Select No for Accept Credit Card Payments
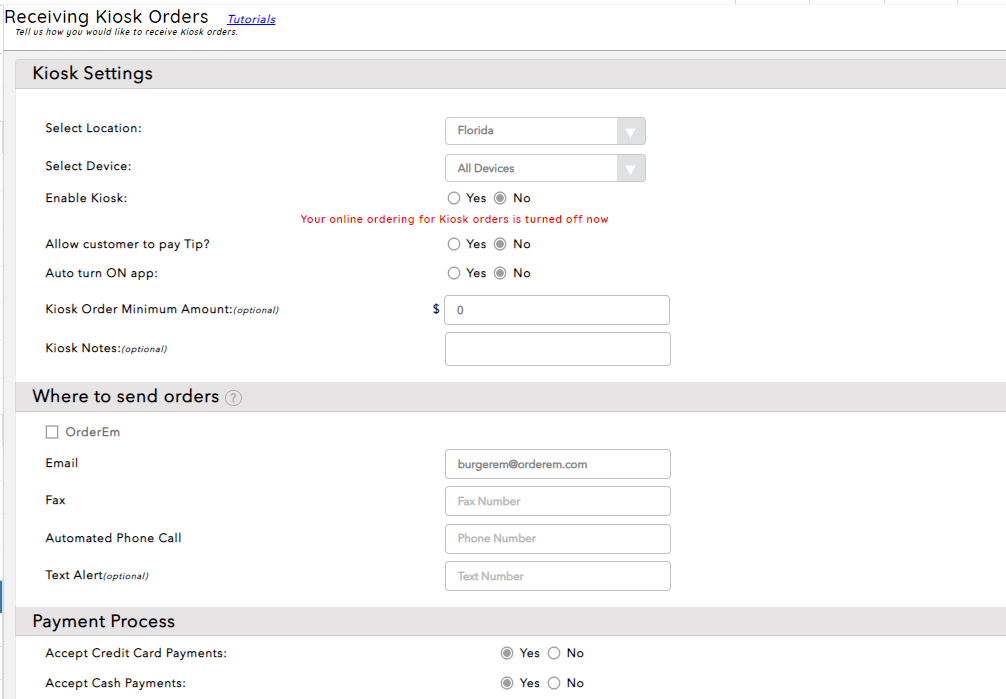Viewport: 1006px width, 699px height. point(554,653)
